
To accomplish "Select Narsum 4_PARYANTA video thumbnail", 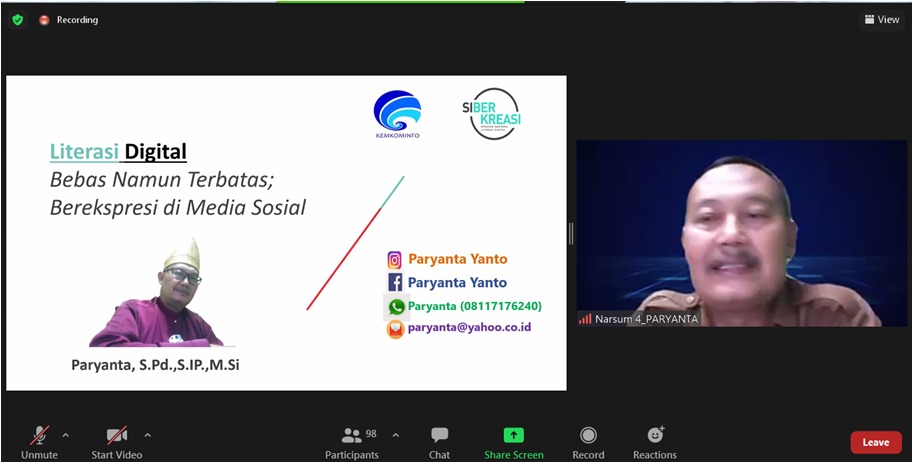I will [742, 233].
